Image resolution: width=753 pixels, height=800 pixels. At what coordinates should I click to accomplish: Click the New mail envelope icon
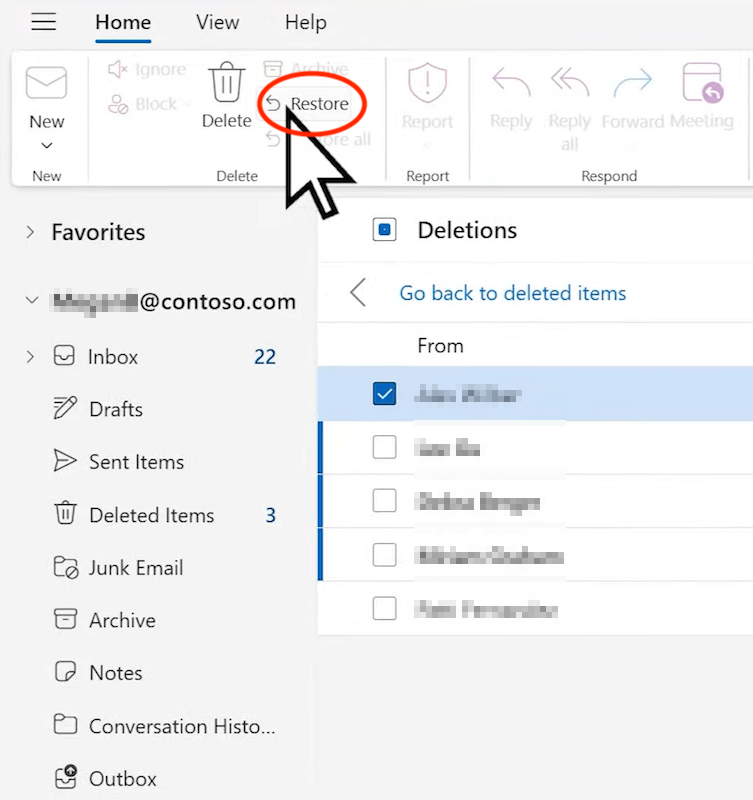pos(46,82)
